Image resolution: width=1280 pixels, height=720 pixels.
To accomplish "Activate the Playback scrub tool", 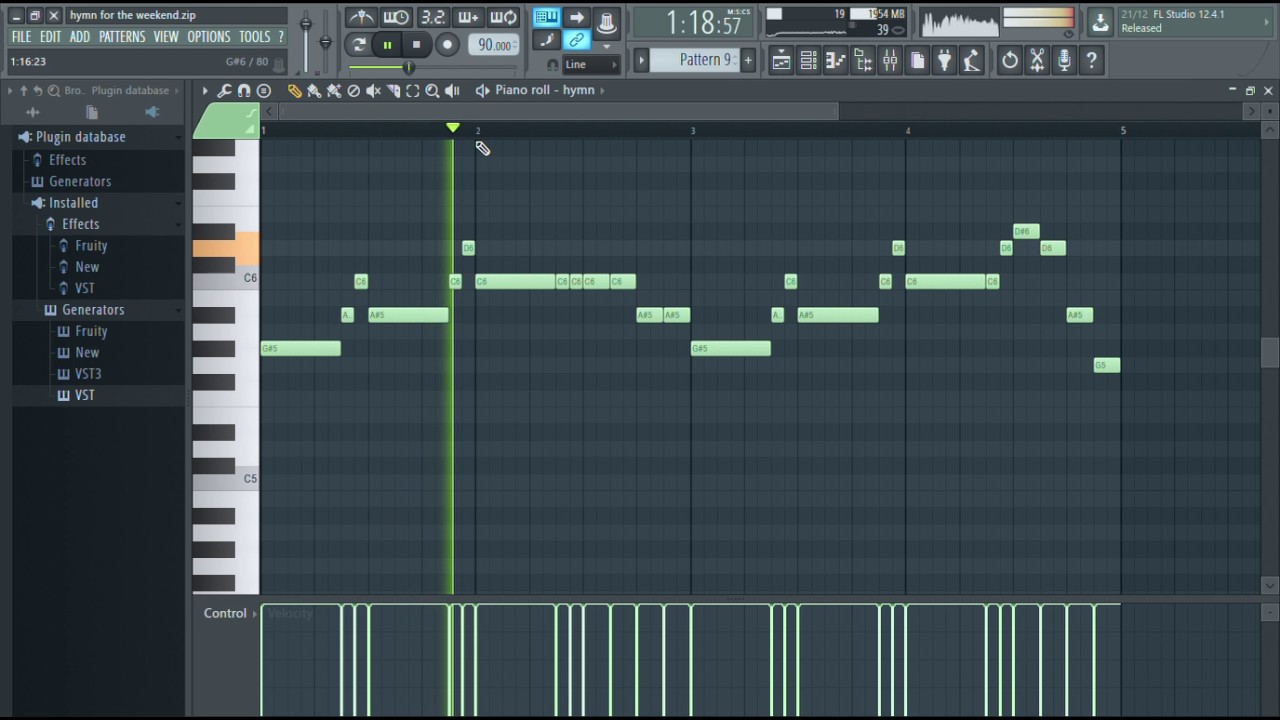I will [x=452, y=91].
